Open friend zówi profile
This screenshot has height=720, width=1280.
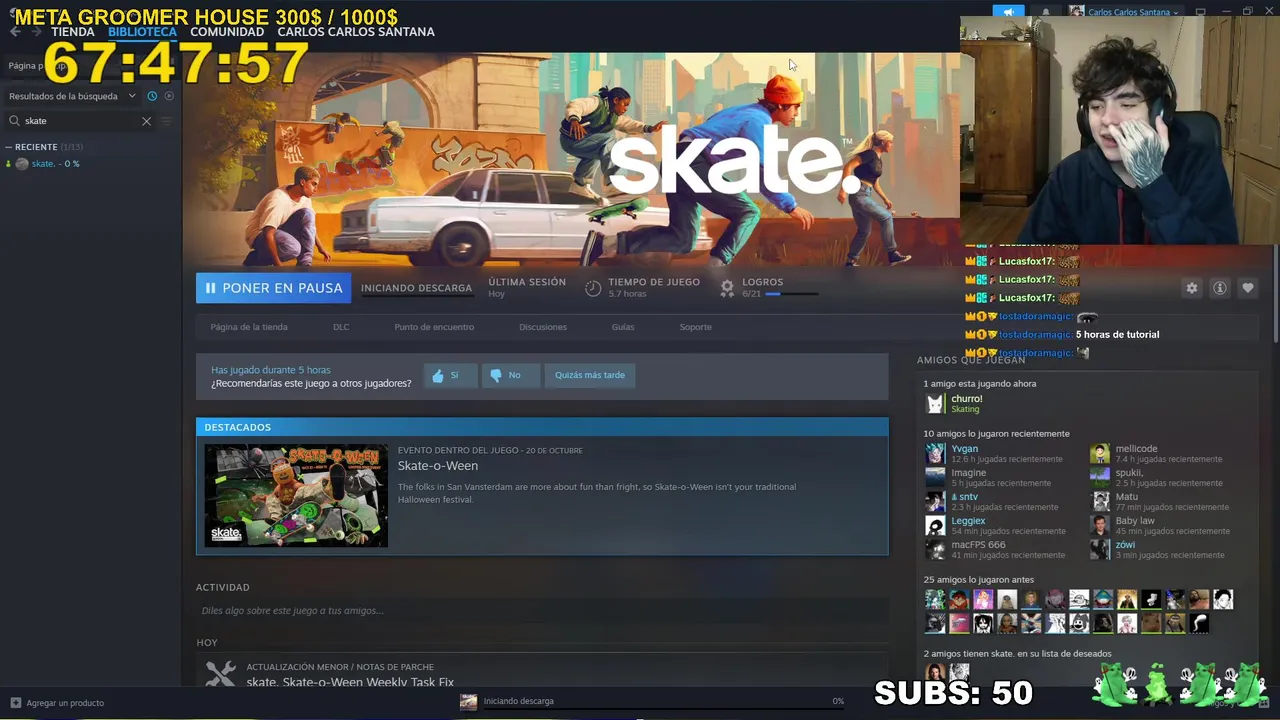coord(1125,545)
